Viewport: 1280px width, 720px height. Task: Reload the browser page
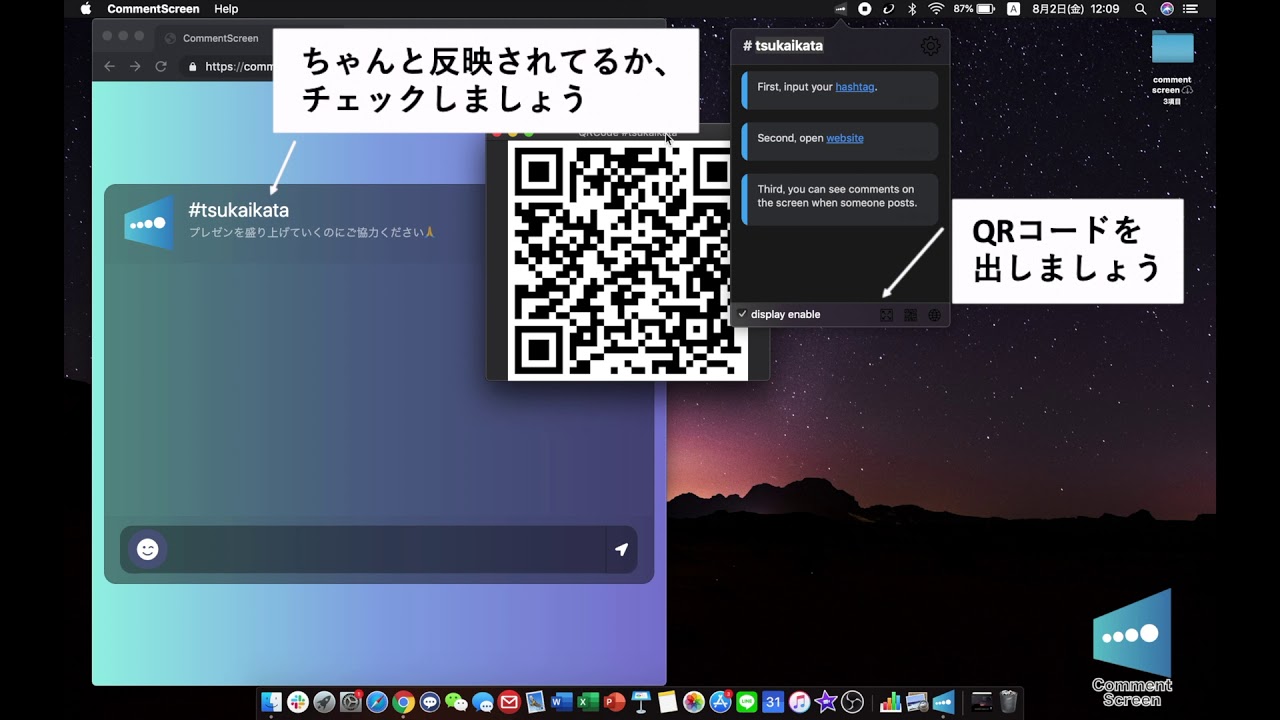coord(160,66)
